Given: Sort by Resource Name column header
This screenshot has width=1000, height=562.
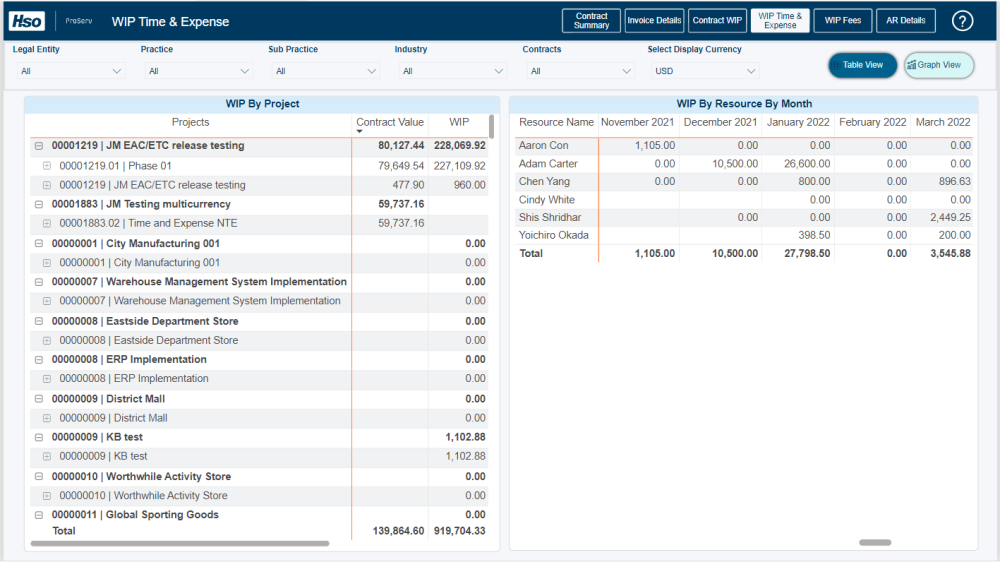Looking at the screenshot, I should (556, 122).
